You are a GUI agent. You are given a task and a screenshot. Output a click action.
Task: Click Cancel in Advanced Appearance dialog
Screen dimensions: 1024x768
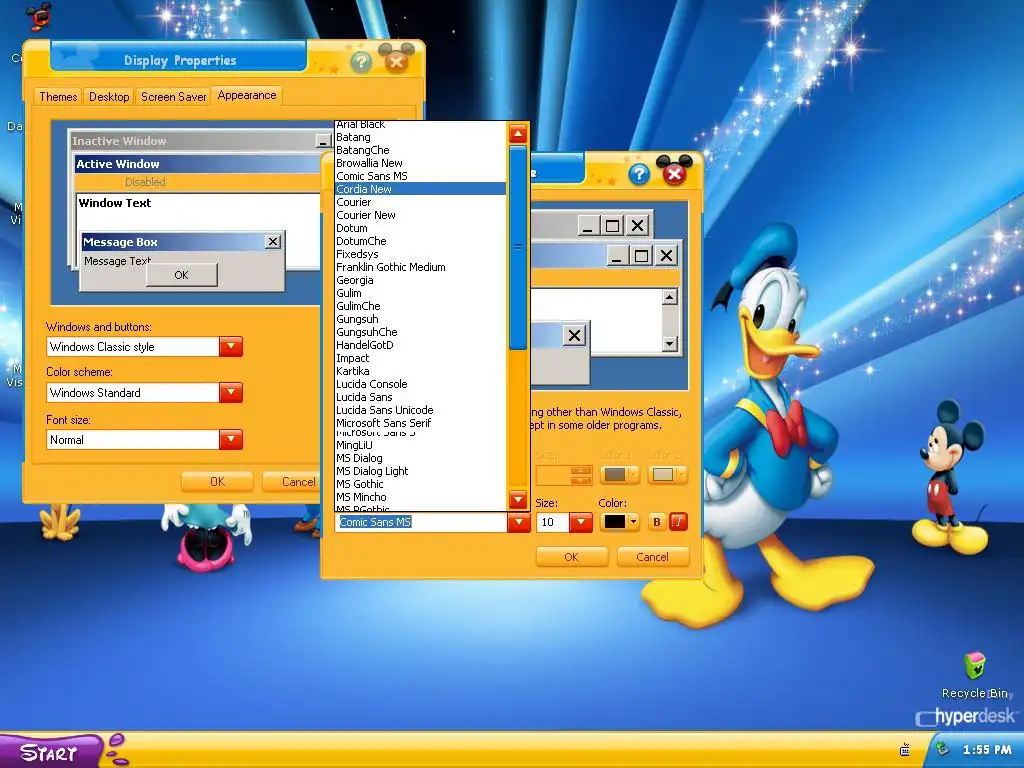click(x=652, y=557)
